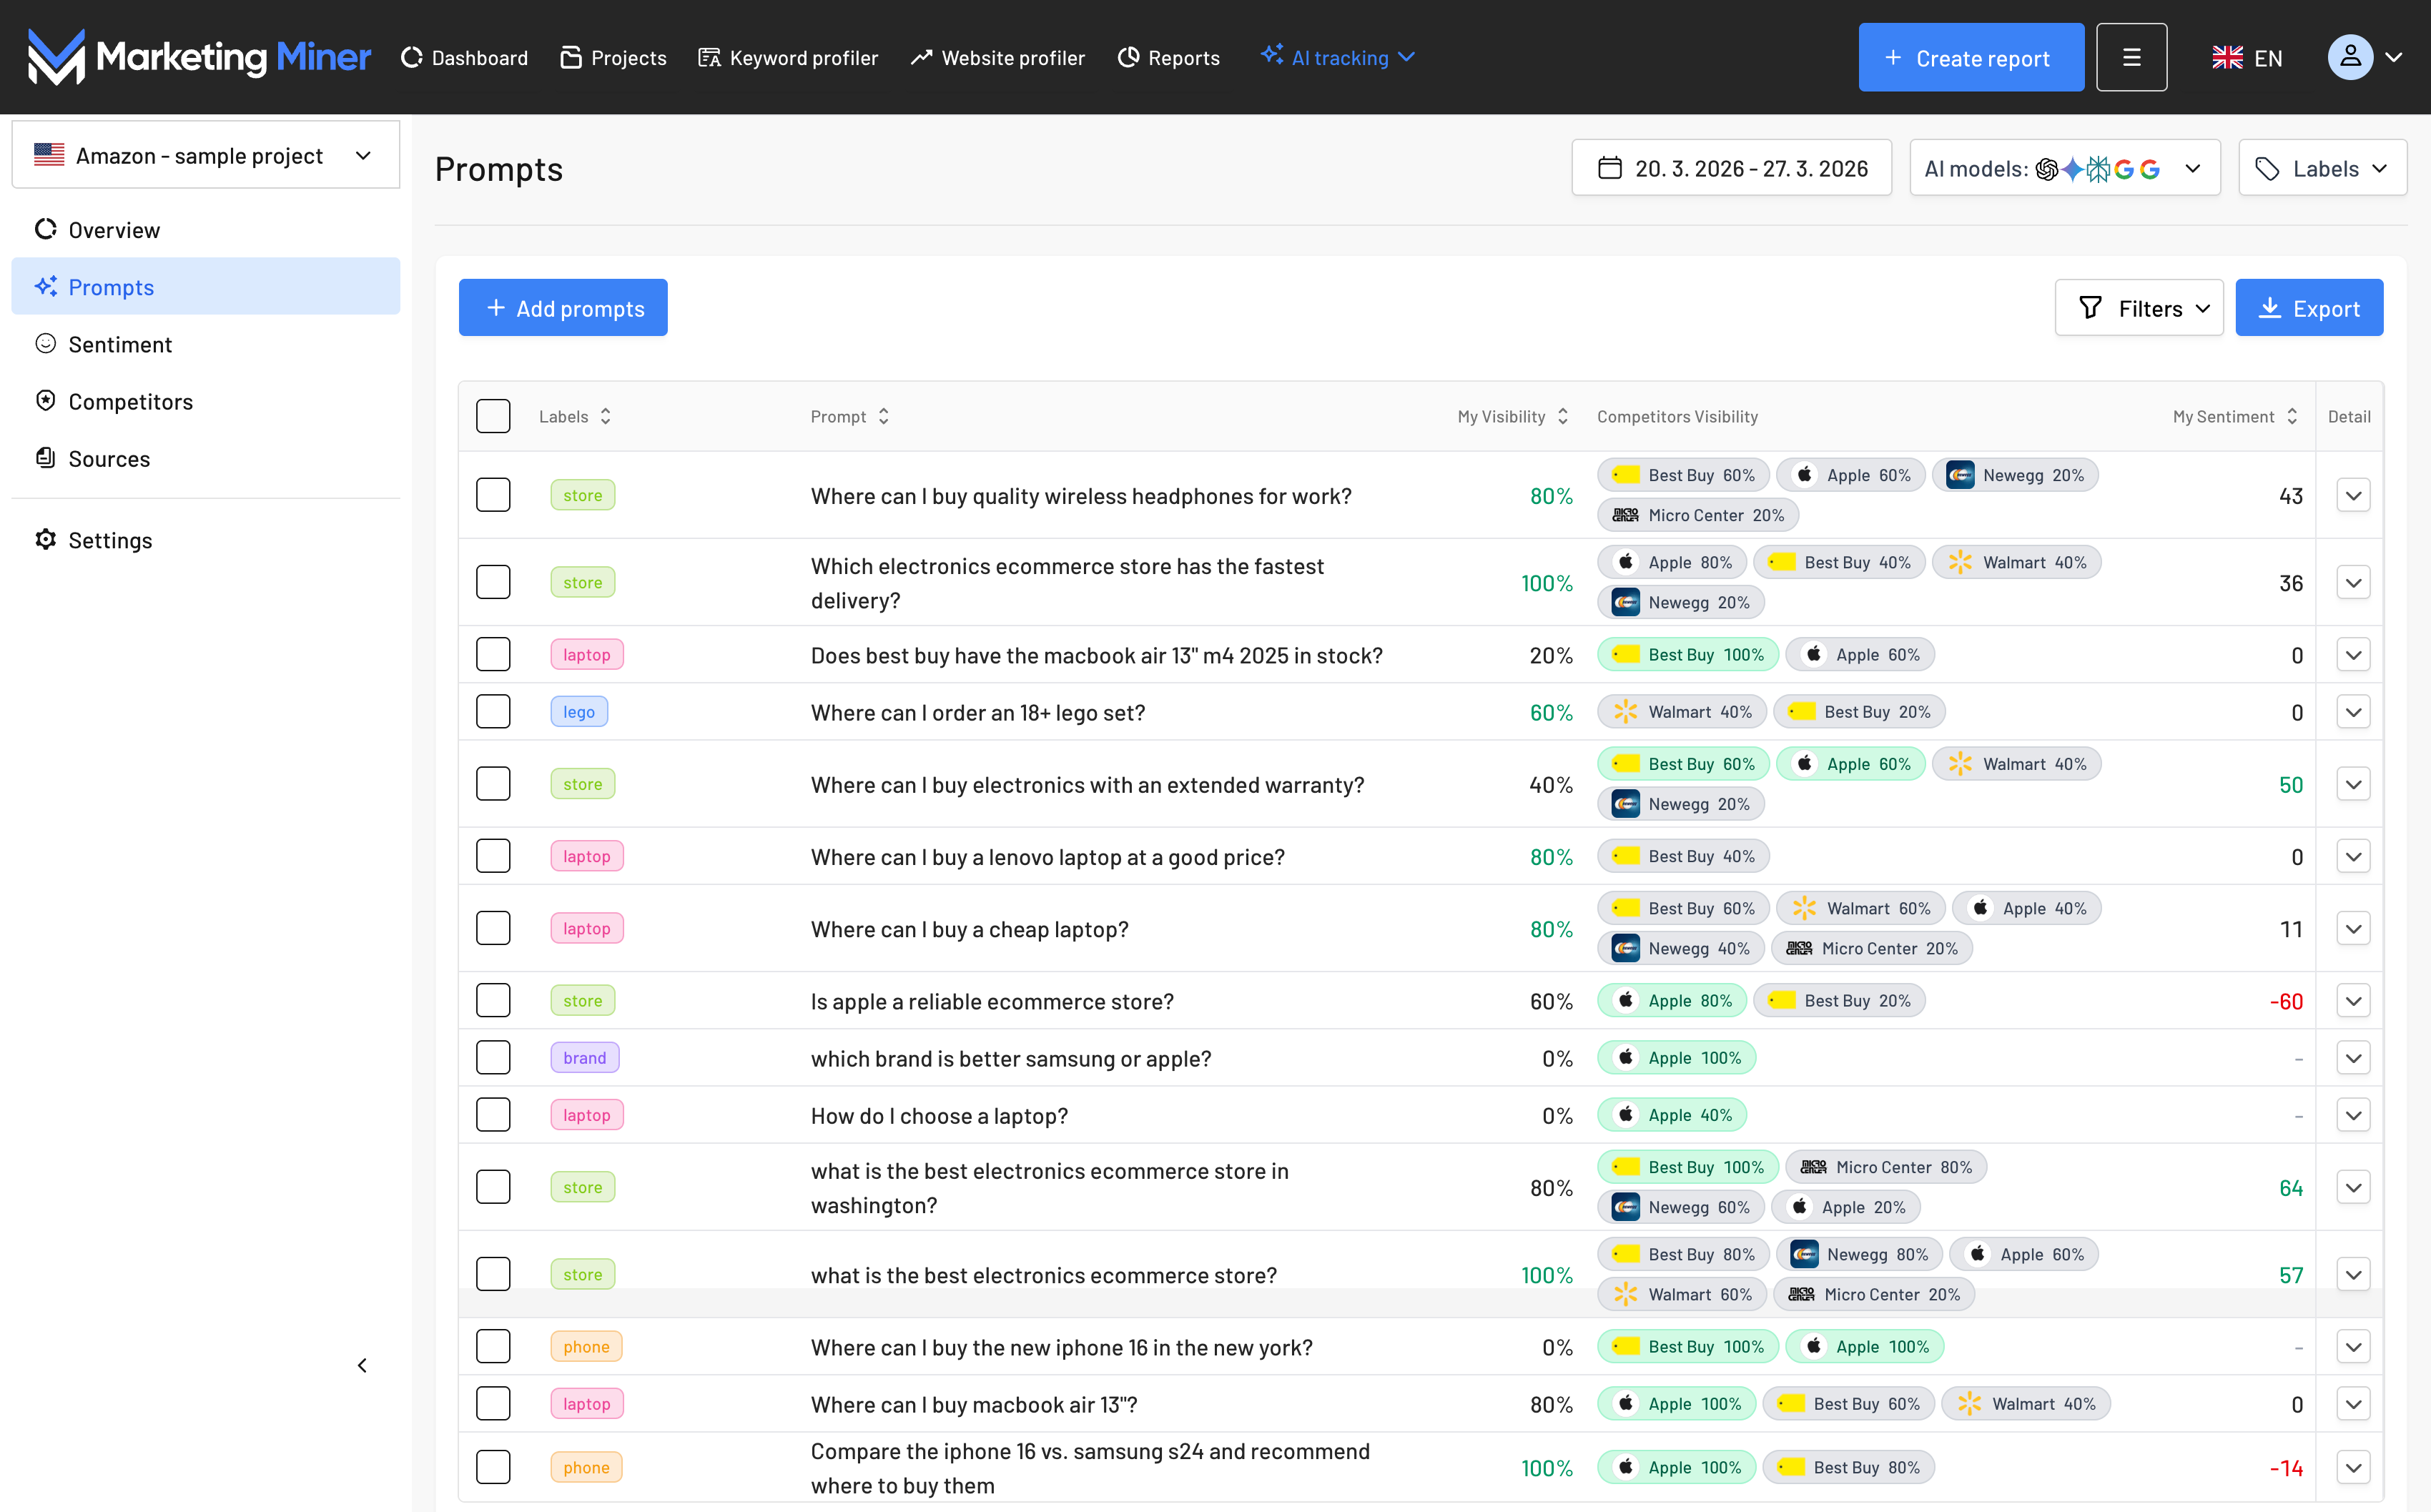Open Amazon sample project dropdown
The height and width of the screenshot is (1512, 2431).
[x=205, y=155]
